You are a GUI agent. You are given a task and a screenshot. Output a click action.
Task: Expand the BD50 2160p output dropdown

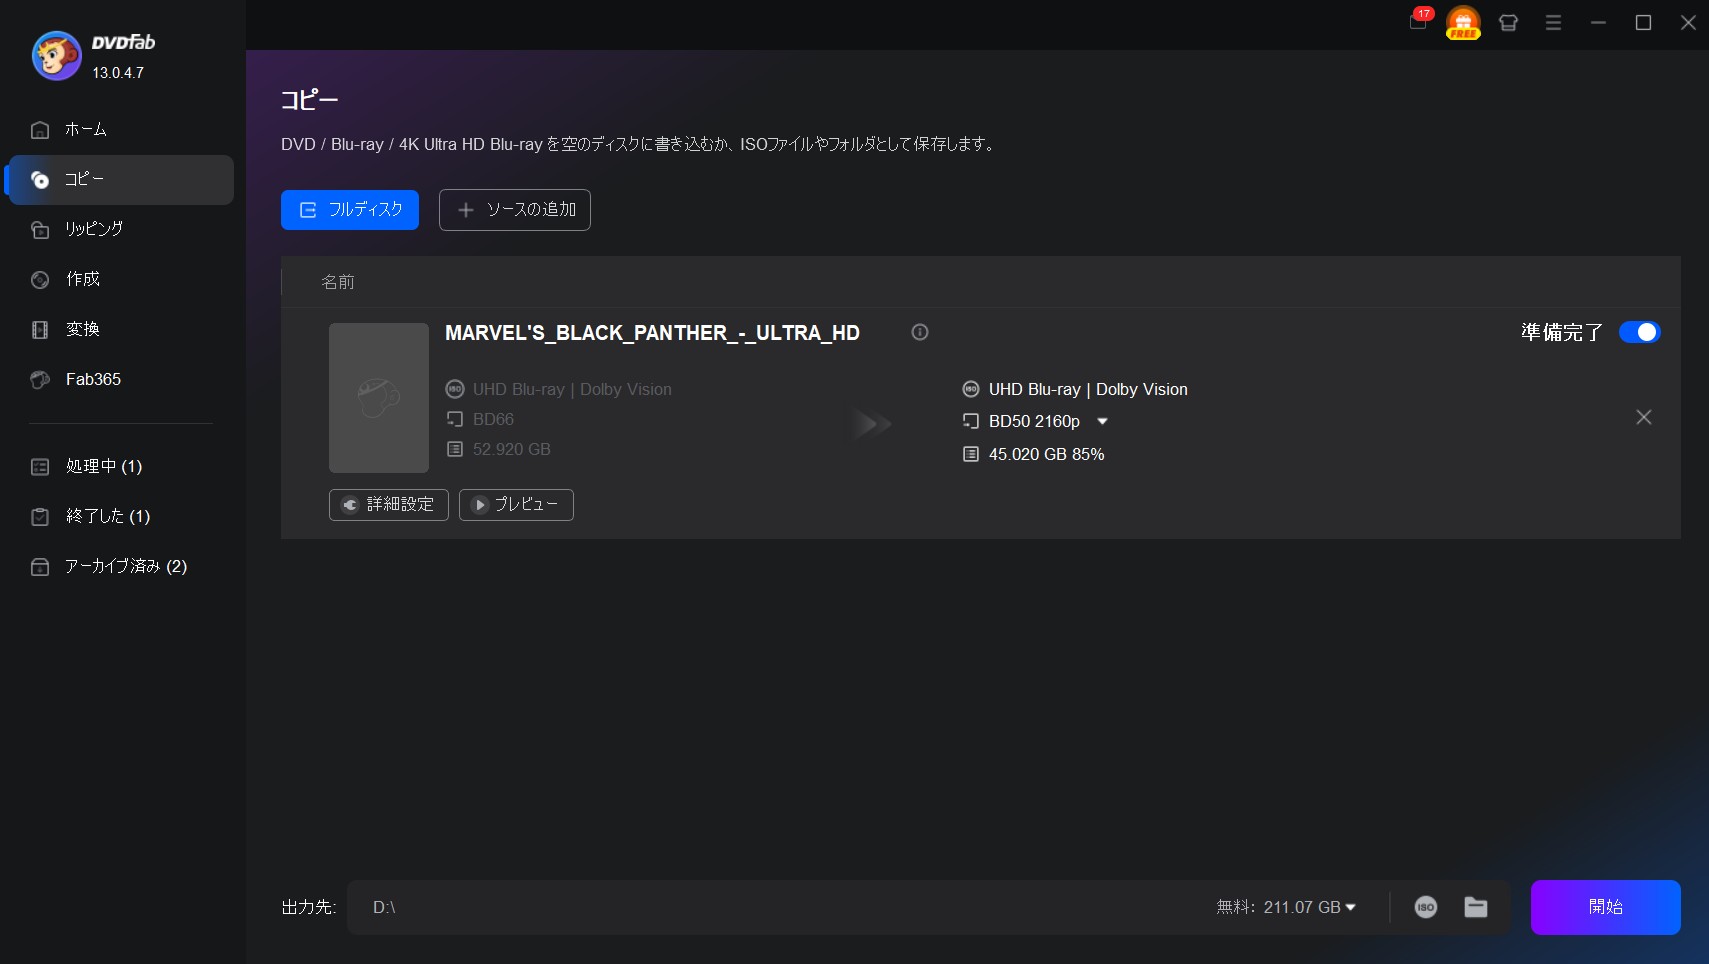point(1102,421)
